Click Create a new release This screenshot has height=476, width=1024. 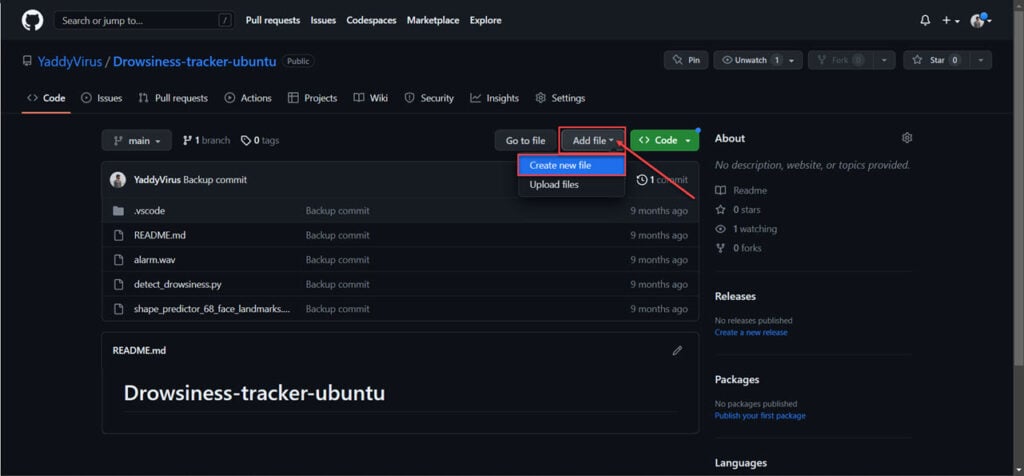[x=751, y=332]
